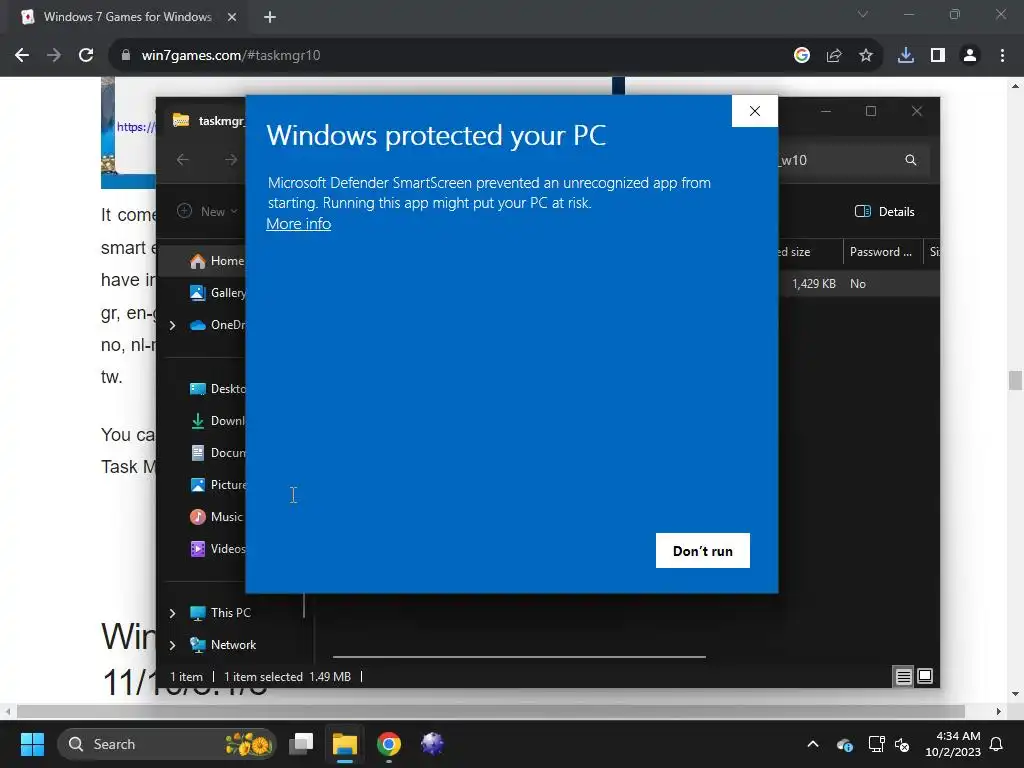Screen dimensions: 1024x768
Task: Click the browser horizontal scrollbar
Action: click(x=490, y=711)
